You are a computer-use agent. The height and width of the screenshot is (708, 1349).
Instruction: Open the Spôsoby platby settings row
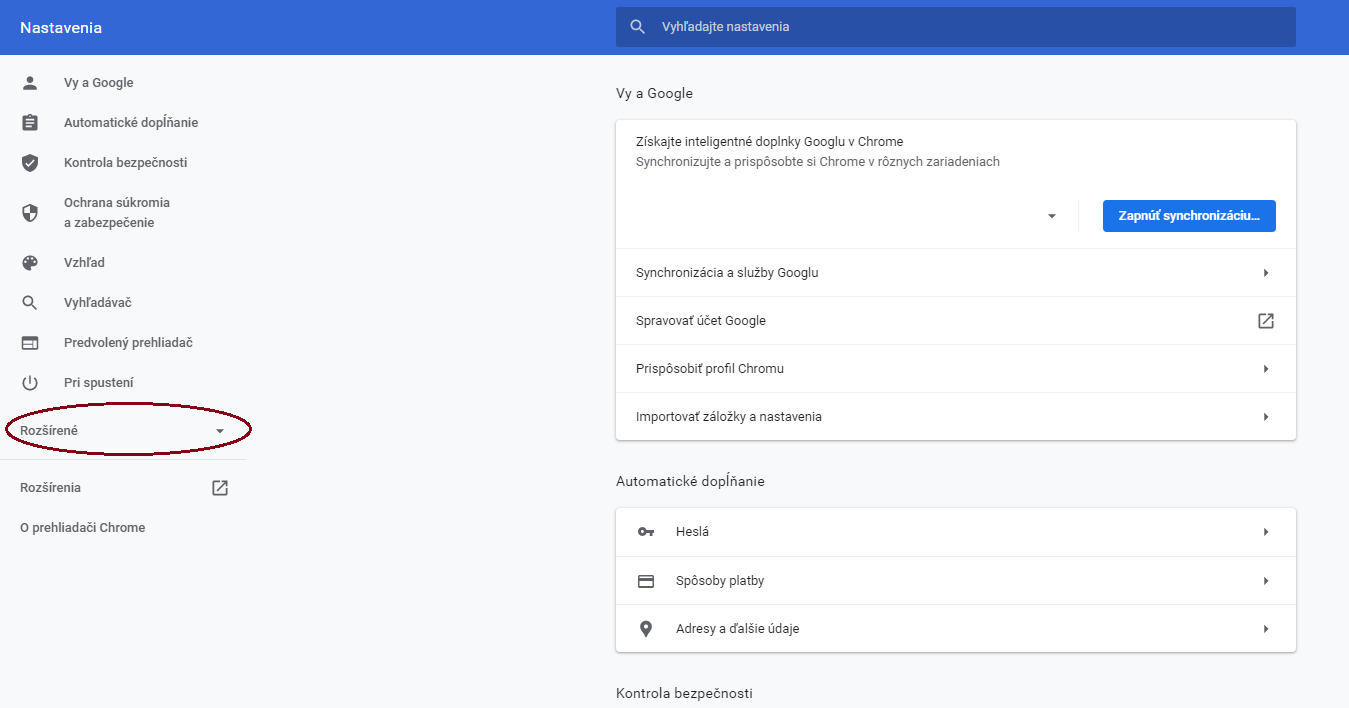click(x=956, y=581)
